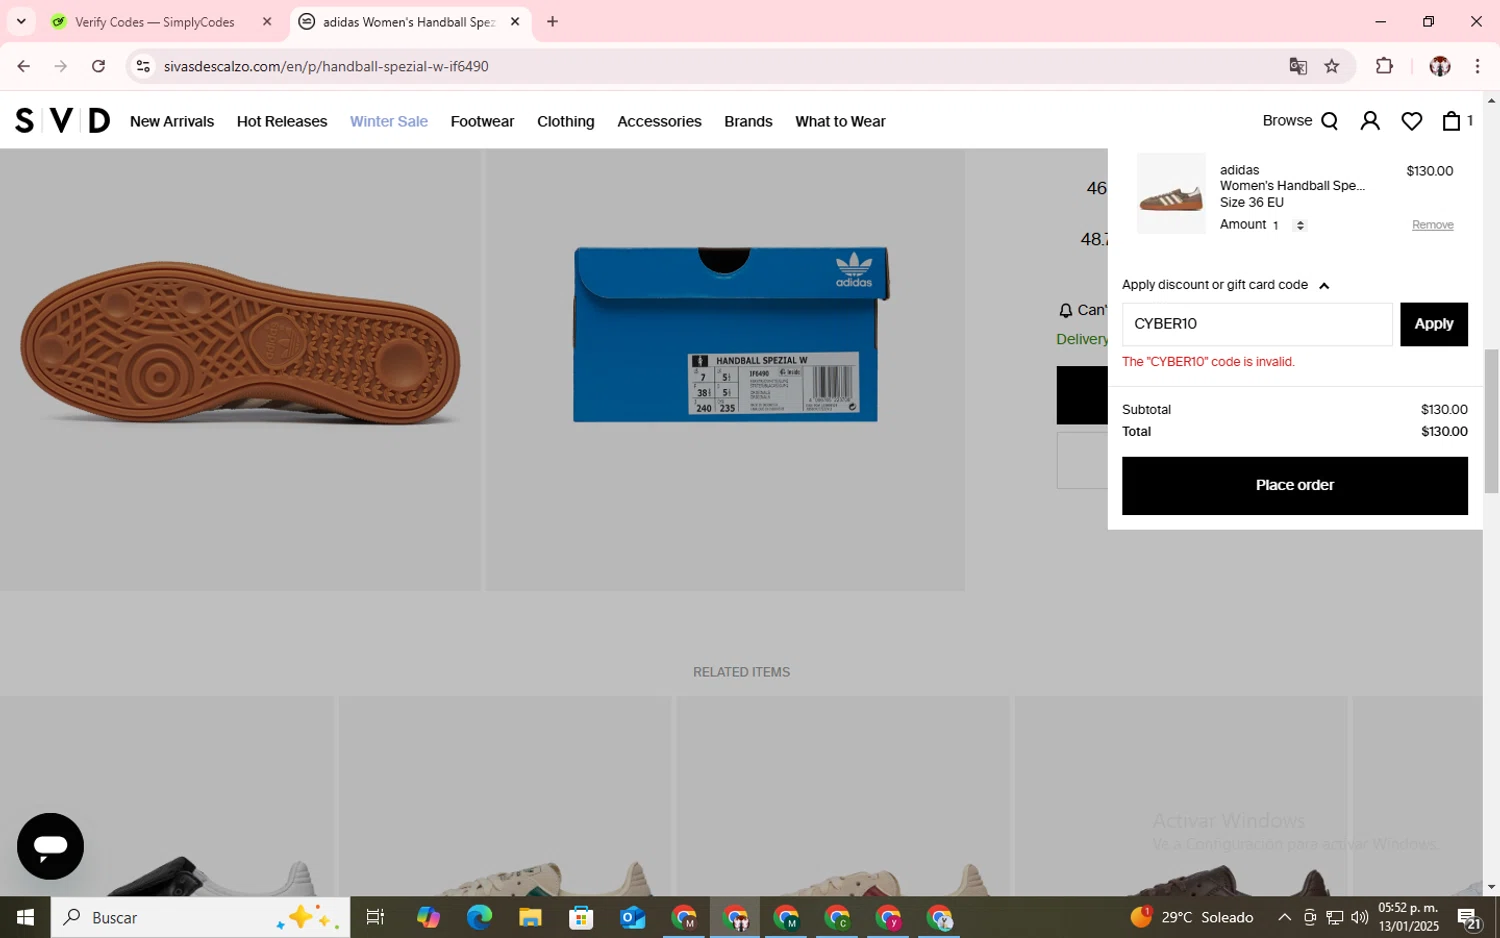This screenshot has width=1500, height=938.
Task: Open the live chat bubble
Action: click(50, 846)
